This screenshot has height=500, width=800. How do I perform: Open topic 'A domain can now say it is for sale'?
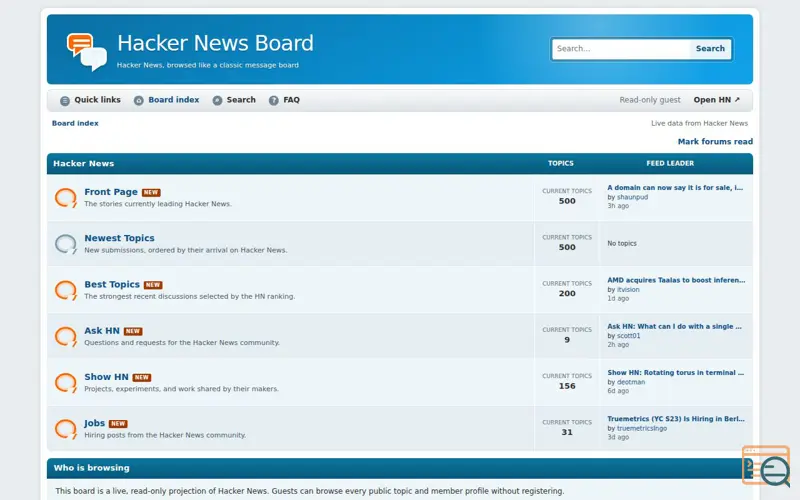[674, 188]
